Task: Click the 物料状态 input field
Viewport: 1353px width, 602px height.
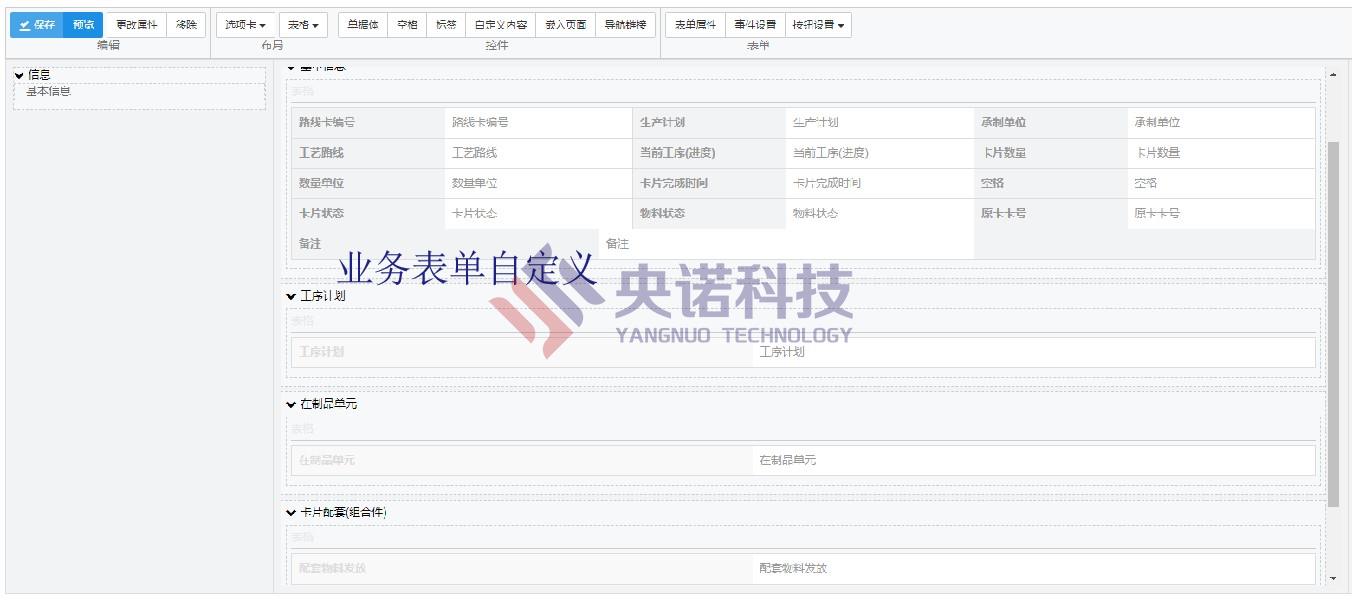Action: 880,213
